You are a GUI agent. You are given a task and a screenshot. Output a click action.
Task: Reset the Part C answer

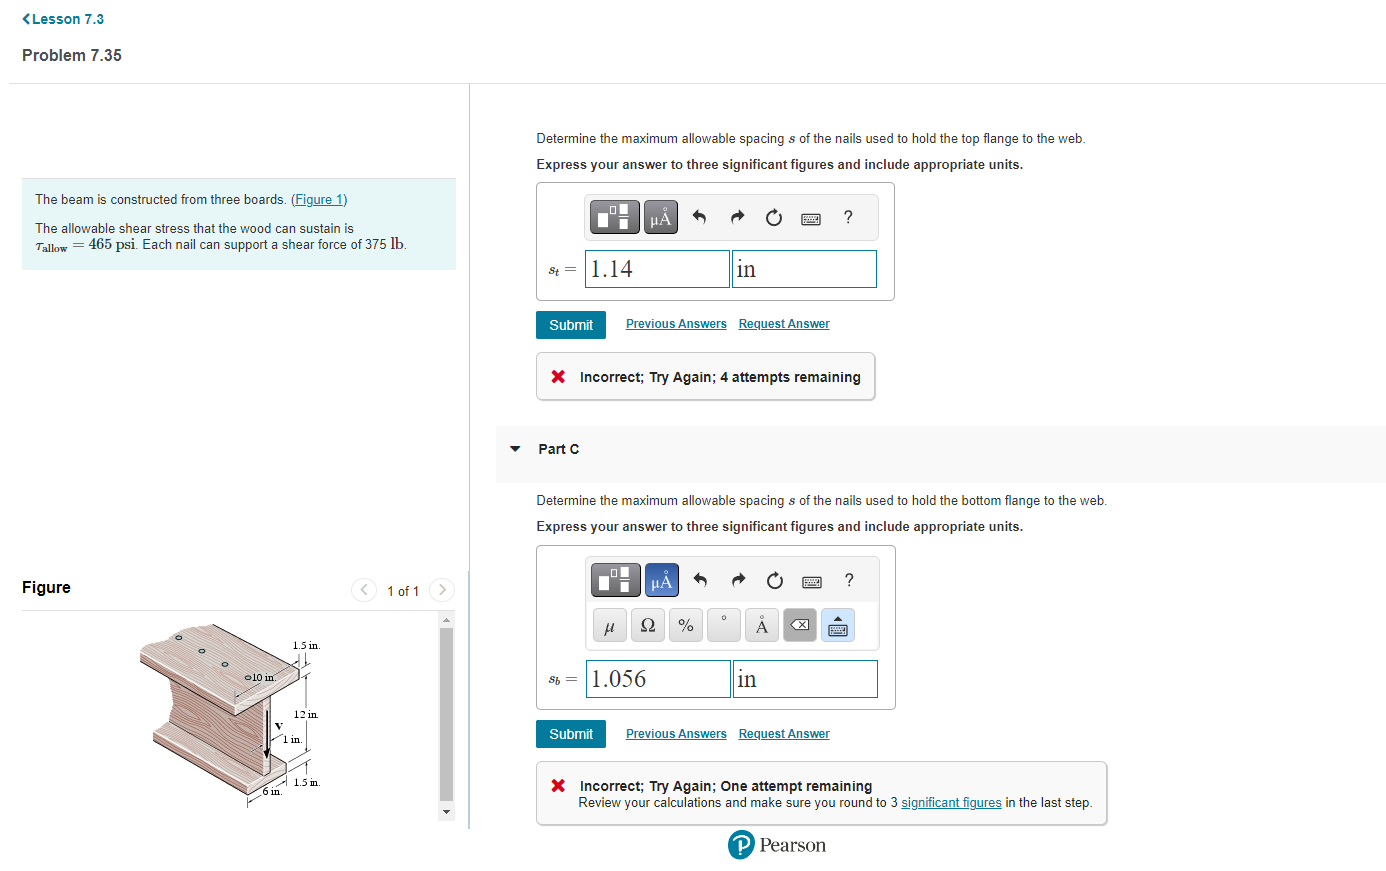tap(775, 580)
